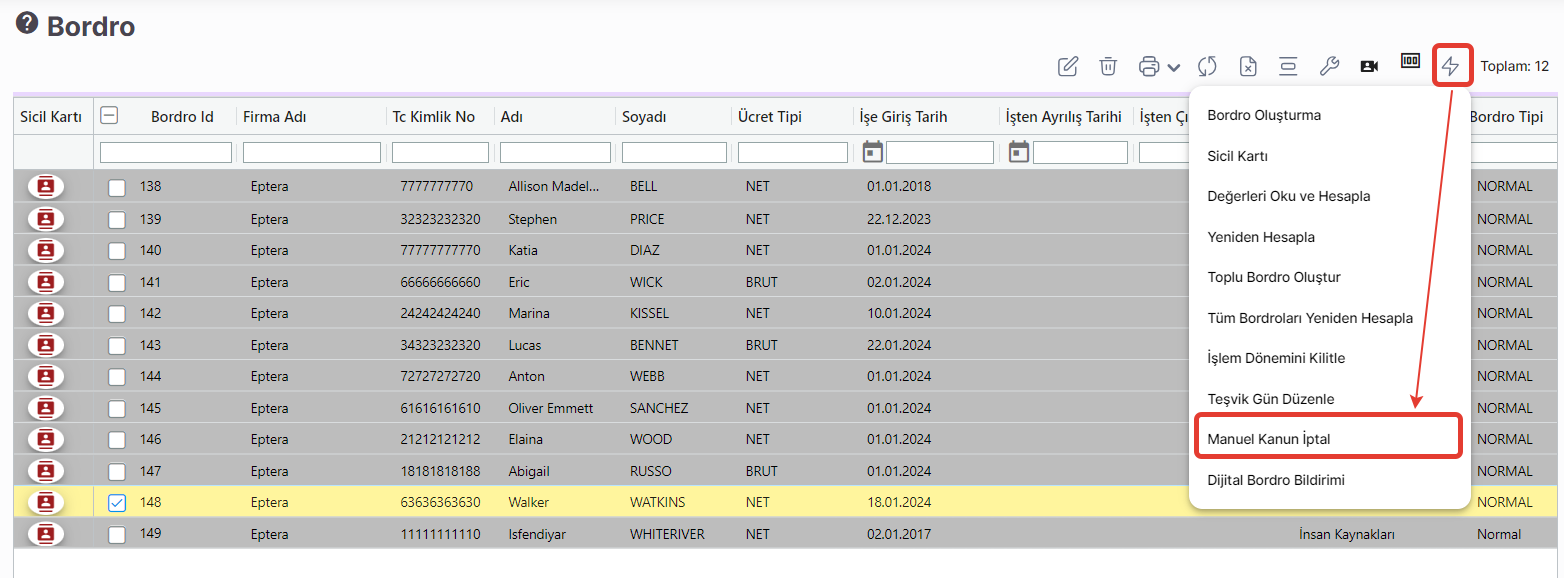
Task: Expand the print options dropdown arrow
Action: (x=1174, y=67)
